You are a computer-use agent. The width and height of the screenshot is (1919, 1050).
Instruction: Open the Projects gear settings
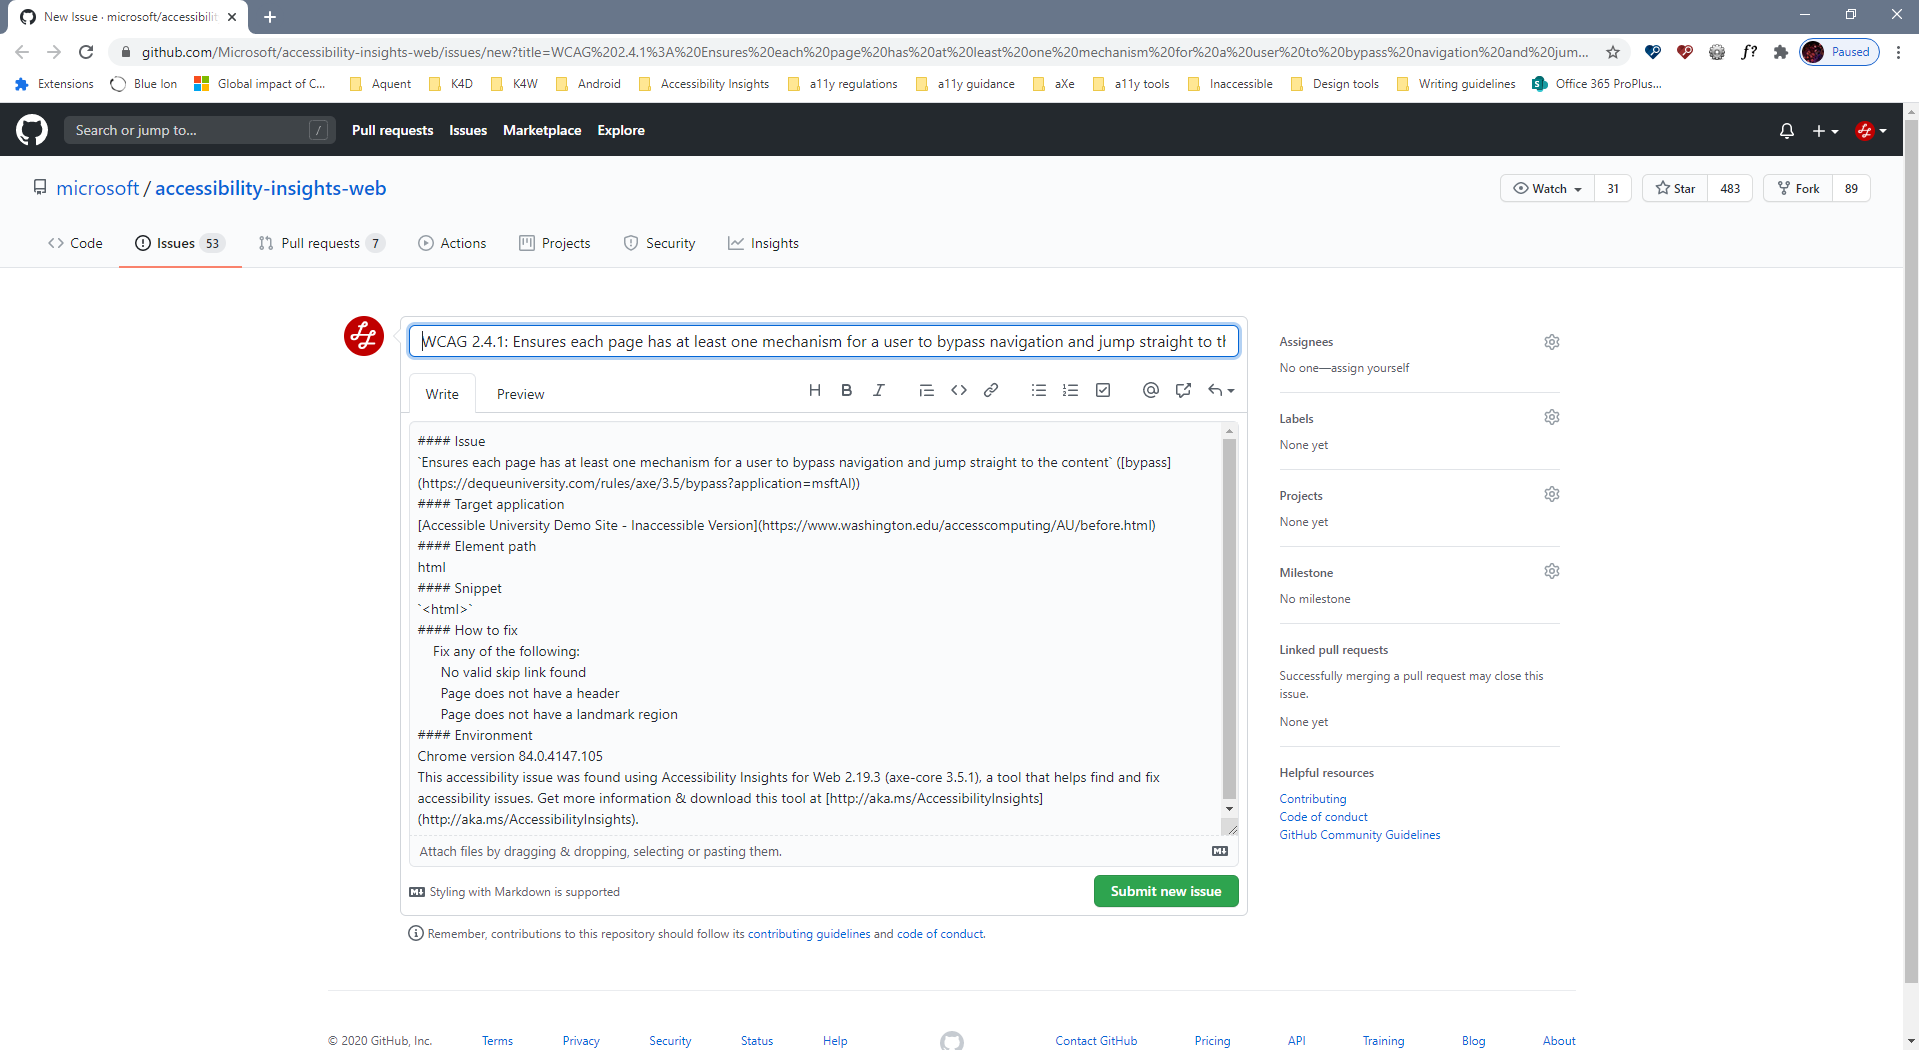(1552, 494)
